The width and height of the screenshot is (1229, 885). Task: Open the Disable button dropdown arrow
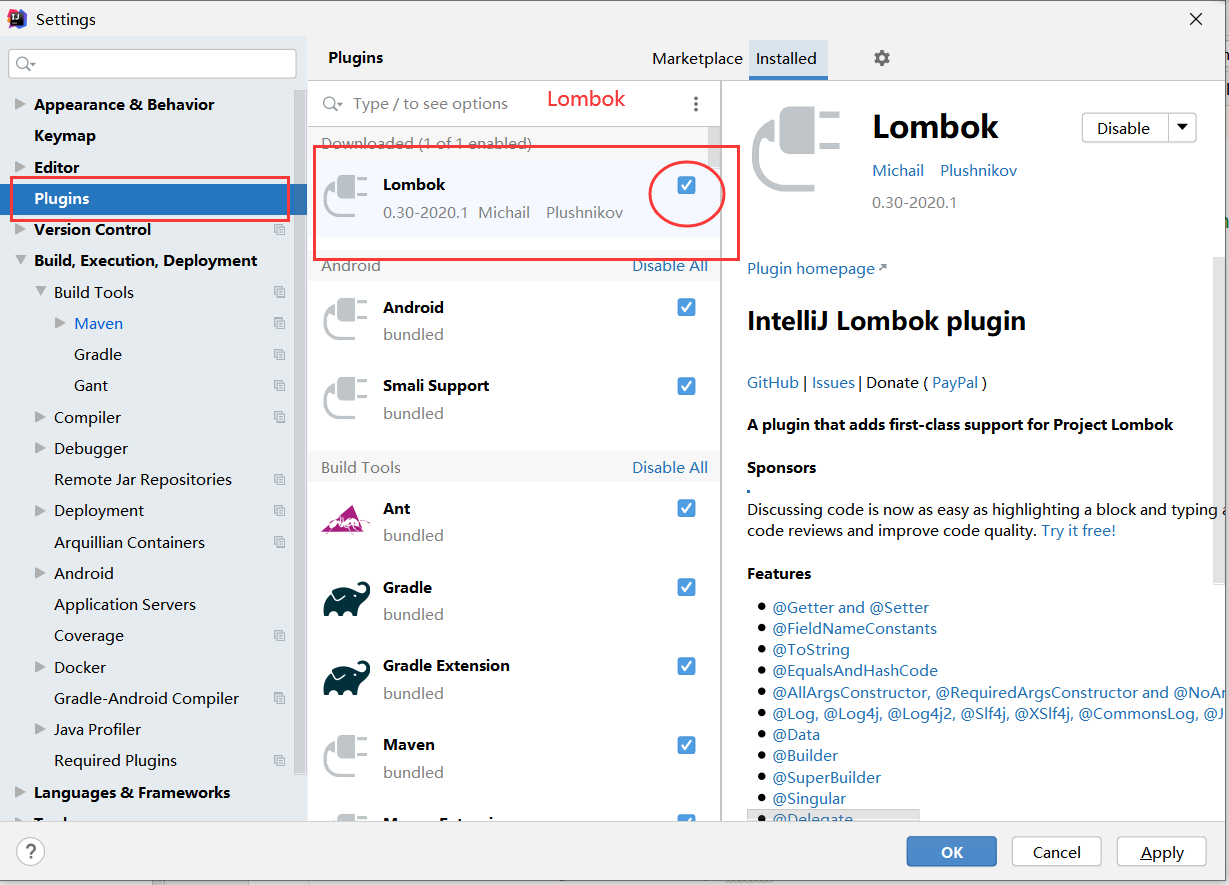1183,128
